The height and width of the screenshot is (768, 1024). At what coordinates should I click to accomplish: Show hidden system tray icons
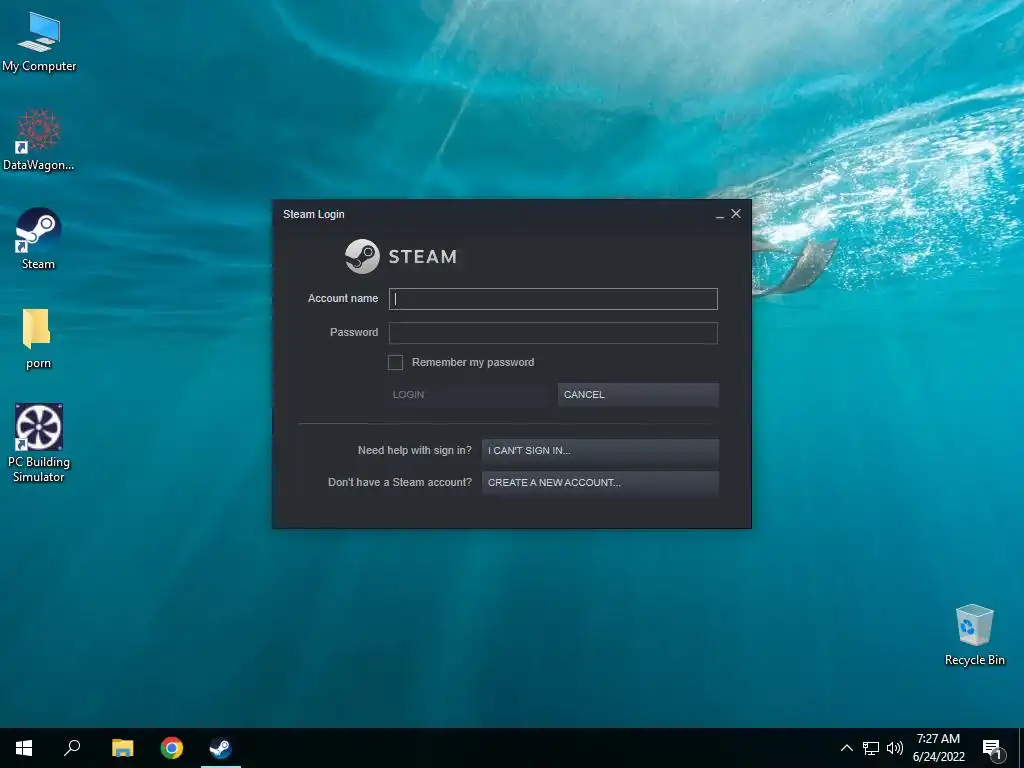point(846,748)
